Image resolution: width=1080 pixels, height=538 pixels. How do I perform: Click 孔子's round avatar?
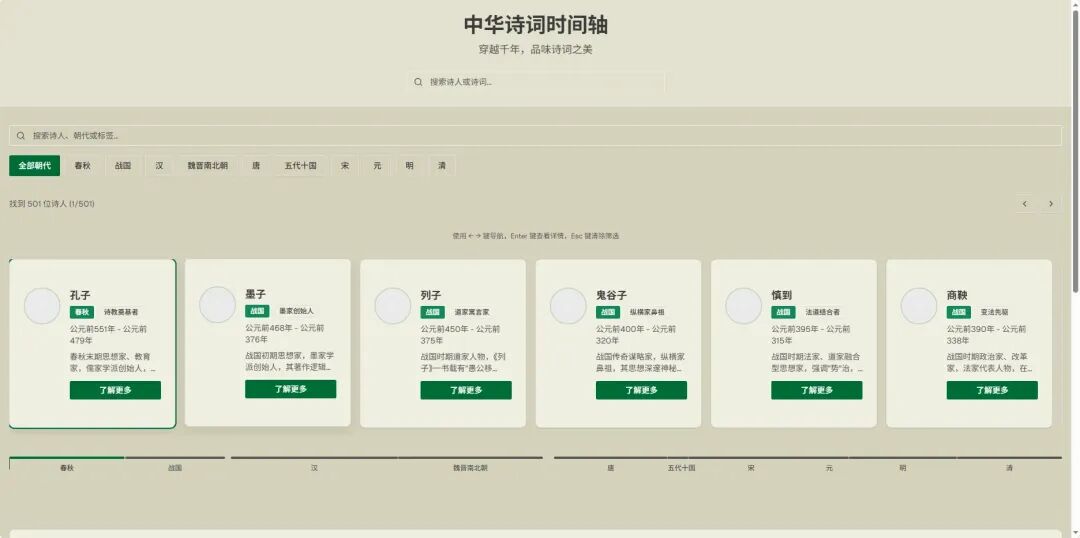tap(42, 306)
